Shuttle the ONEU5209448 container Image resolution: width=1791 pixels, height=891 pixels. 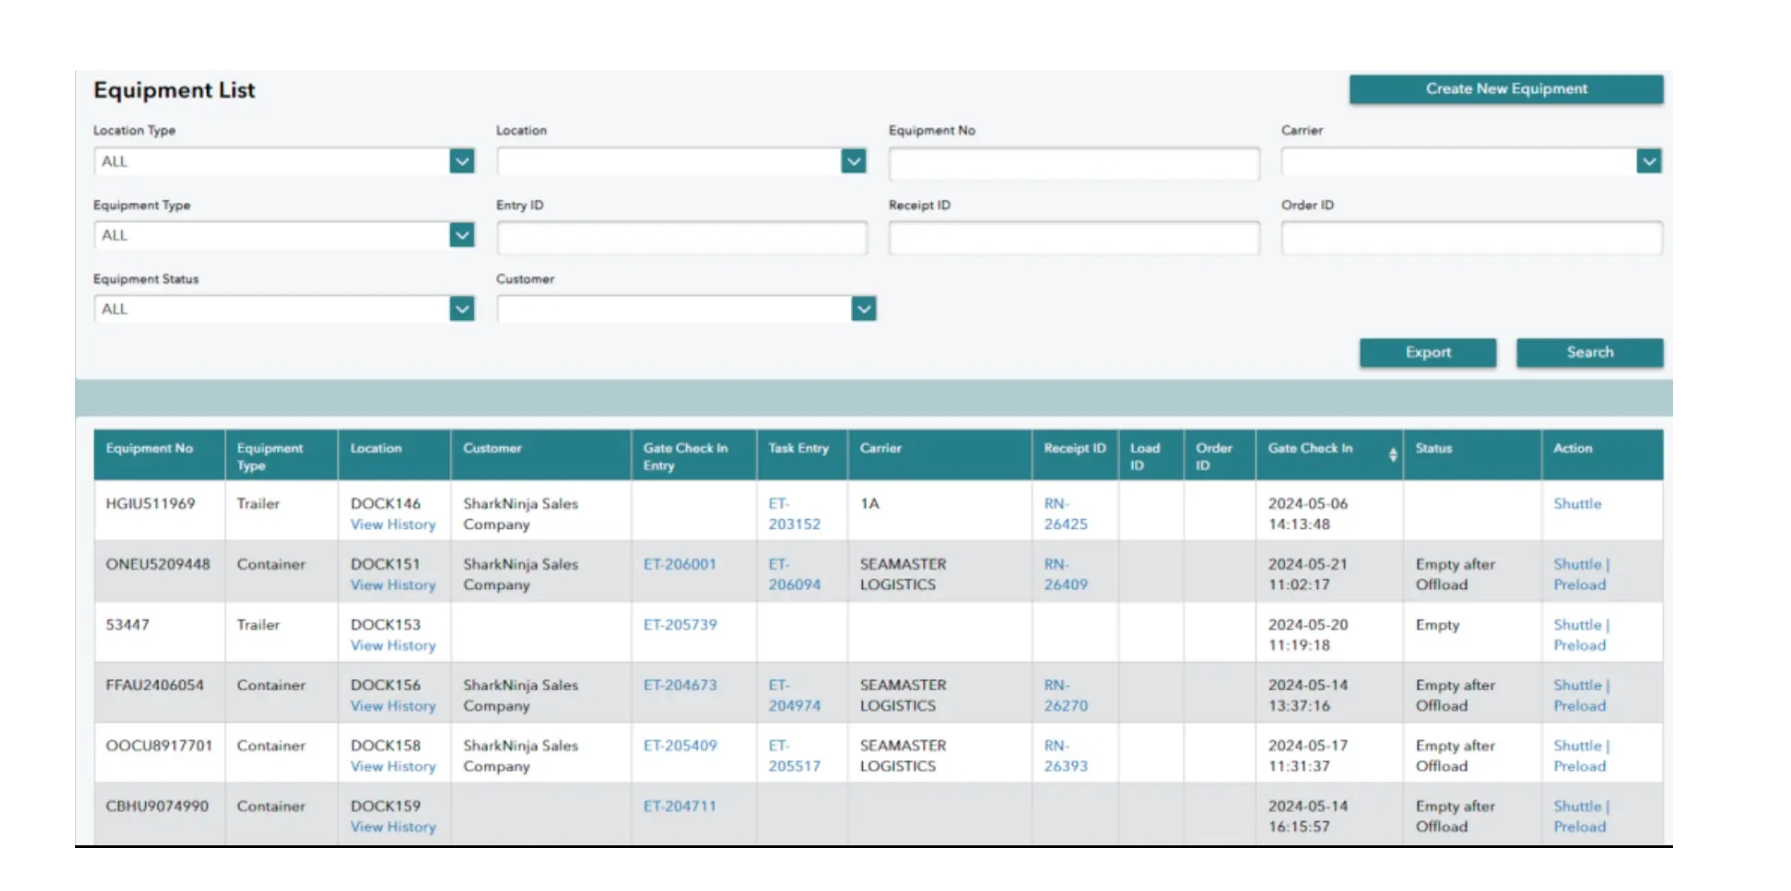1577,564
